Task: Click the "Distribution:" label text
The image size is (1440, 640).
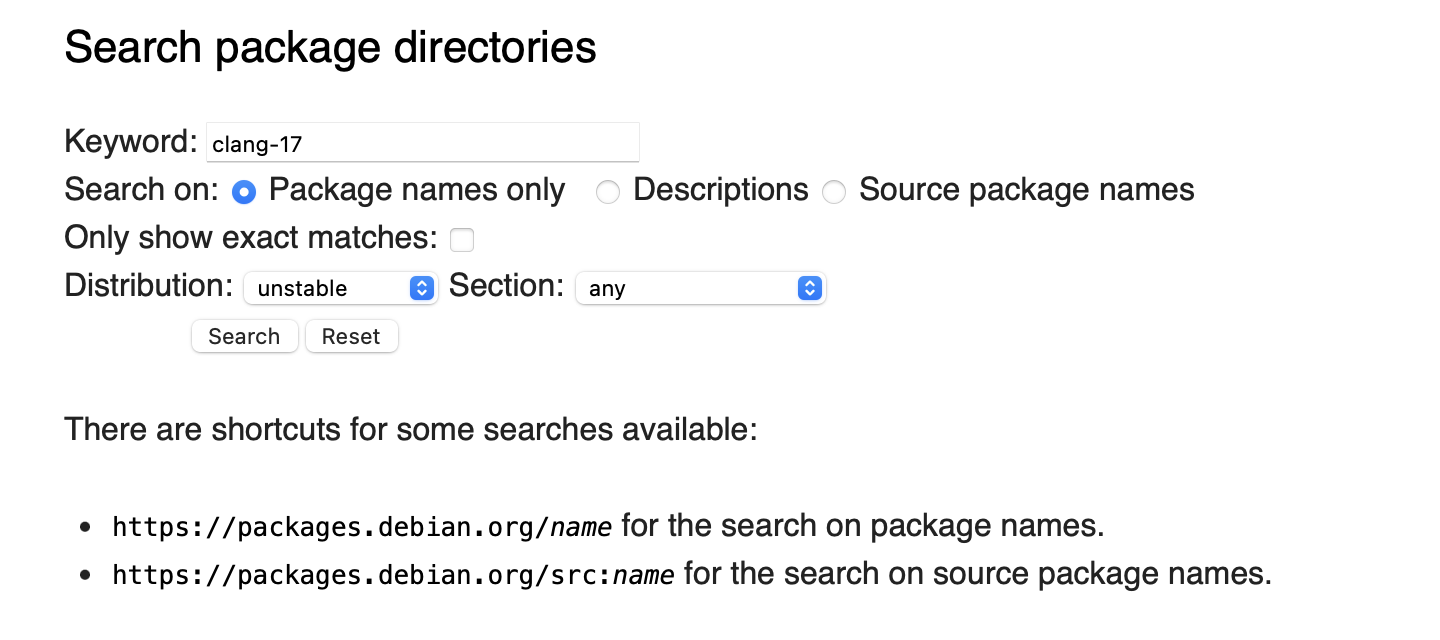Action: (149, 286)
